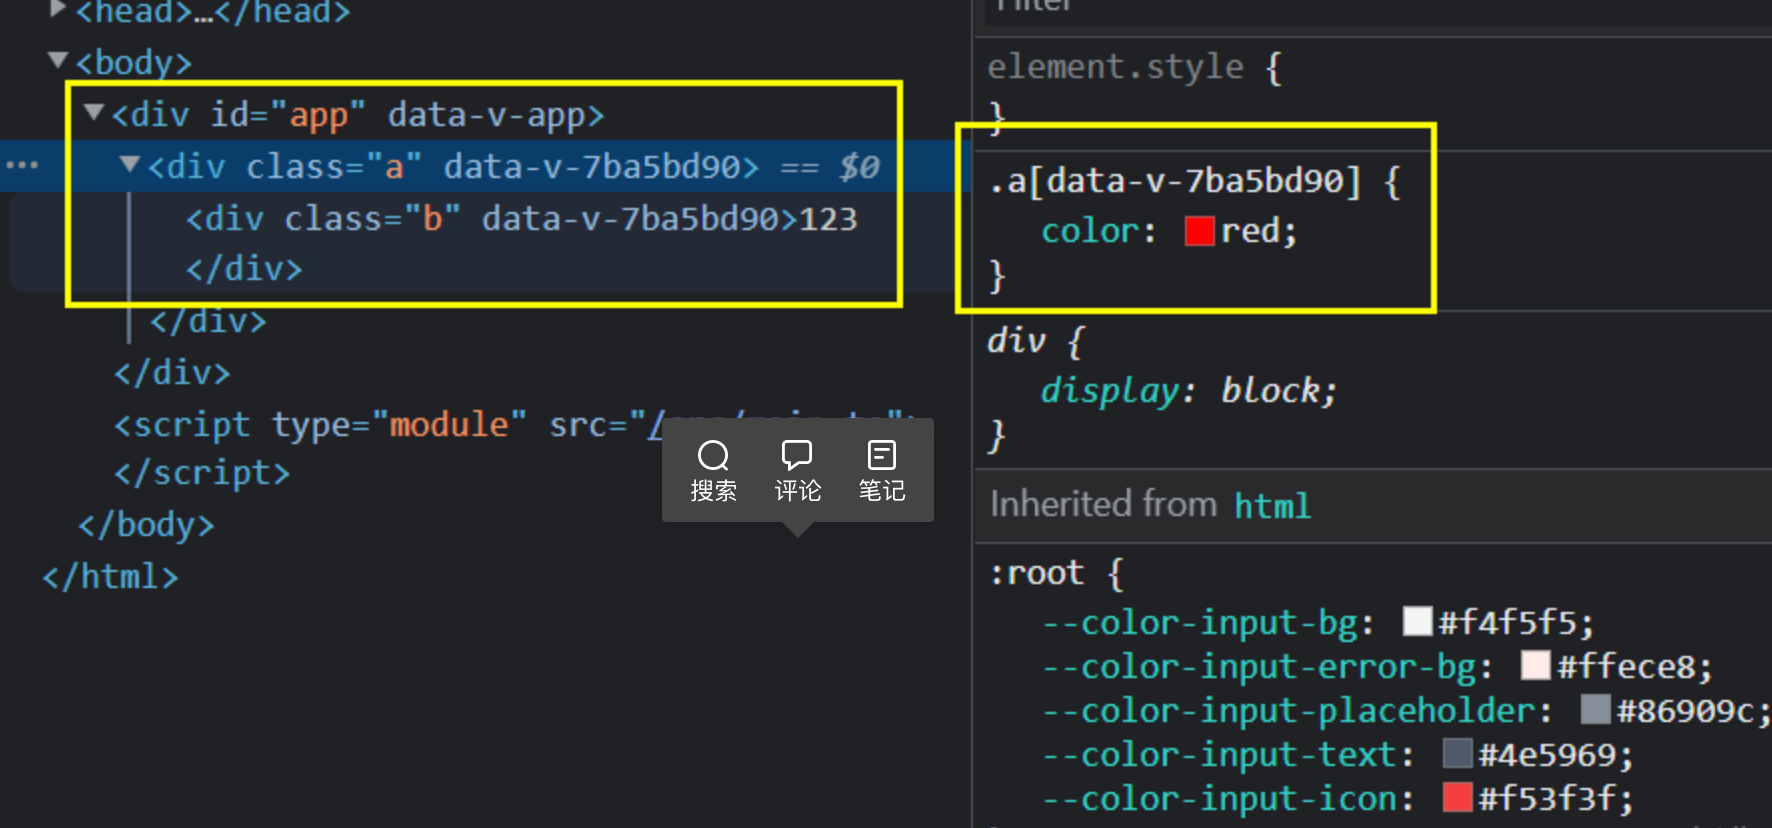Image resolution: width=1772 pixels, height=828 pixels.
Task: Expand the collapsed head element
Action: point(58,9)
